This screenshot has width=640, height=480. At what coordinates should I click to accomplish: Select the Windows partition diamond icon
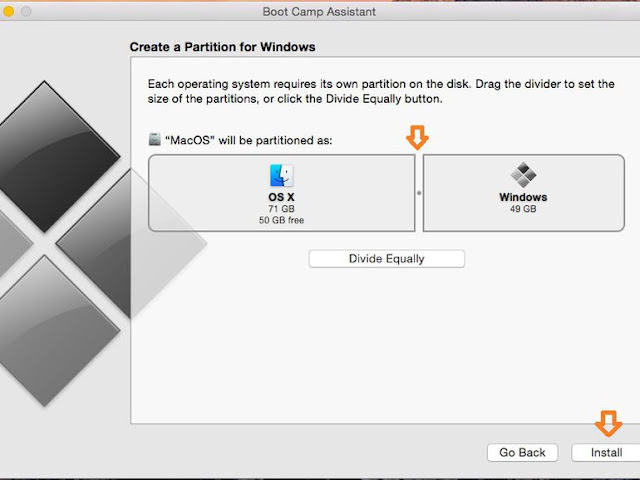coord(523,175)
